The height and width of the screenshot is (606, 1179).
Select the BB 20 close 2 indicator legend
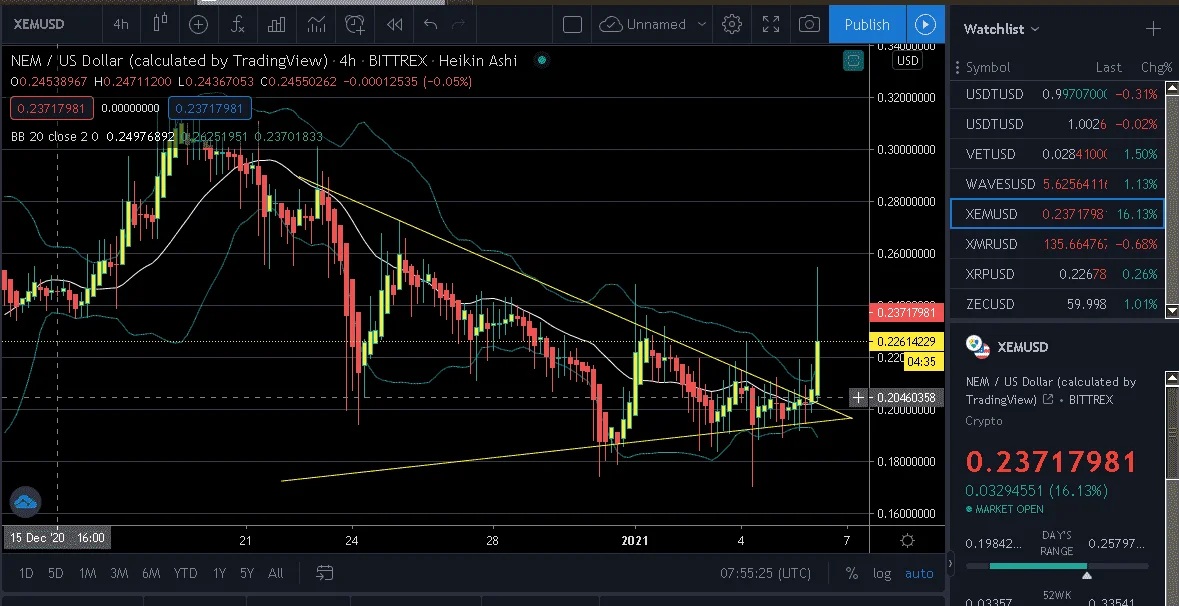coord(55,137)
